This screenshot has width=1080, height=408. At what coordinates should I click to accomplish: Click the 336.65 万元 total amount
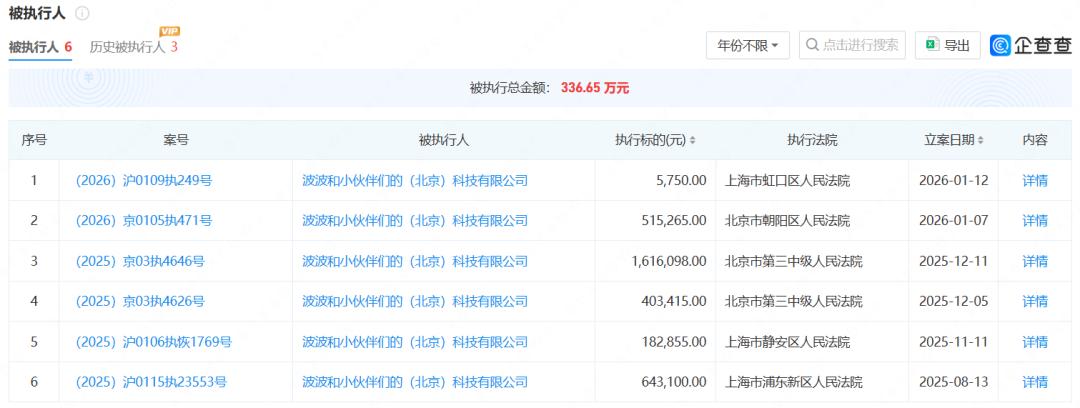[595, 88]
